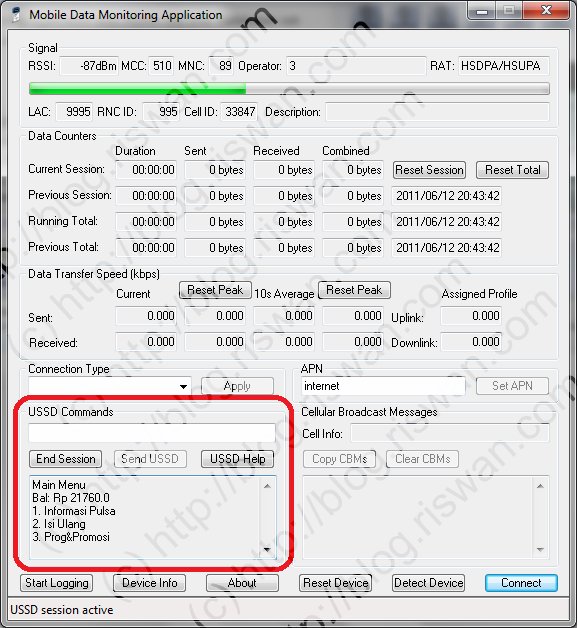Click the application icon in title bar
This screenshot has height=628, width=578.
(x=16, y=14)
